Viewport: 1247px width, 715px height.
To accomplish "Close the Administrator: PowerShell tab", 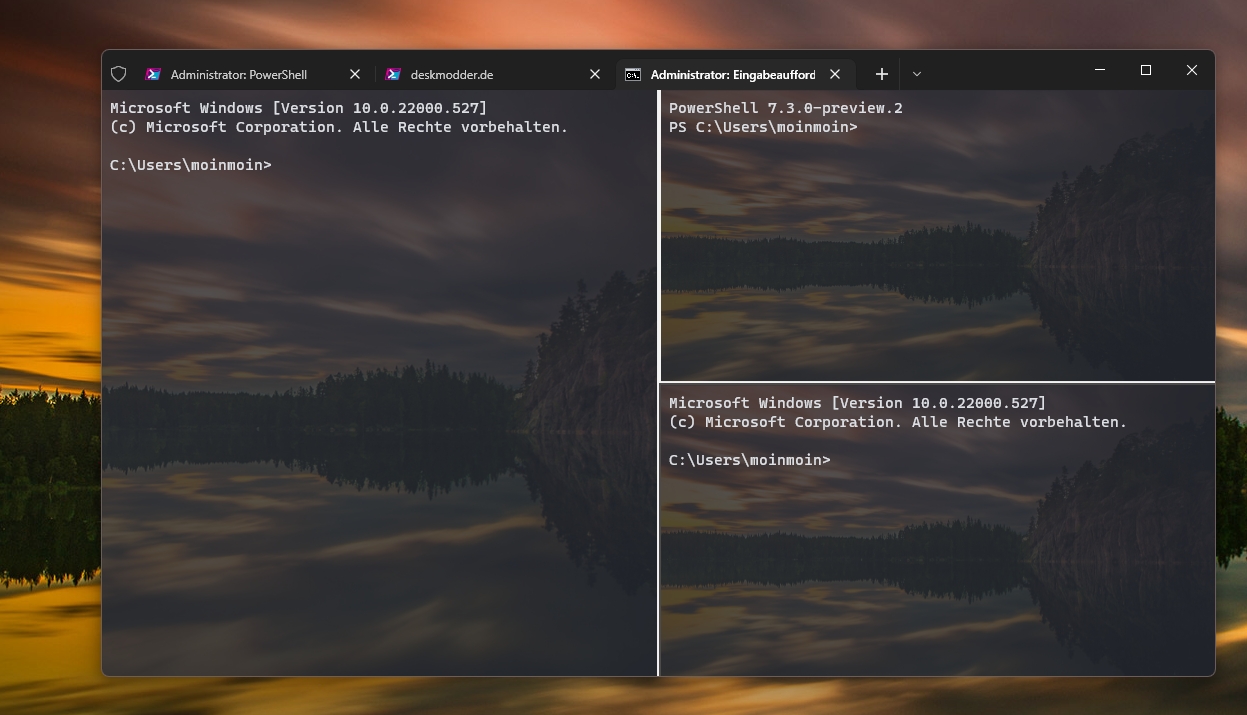I will (355, 74).
